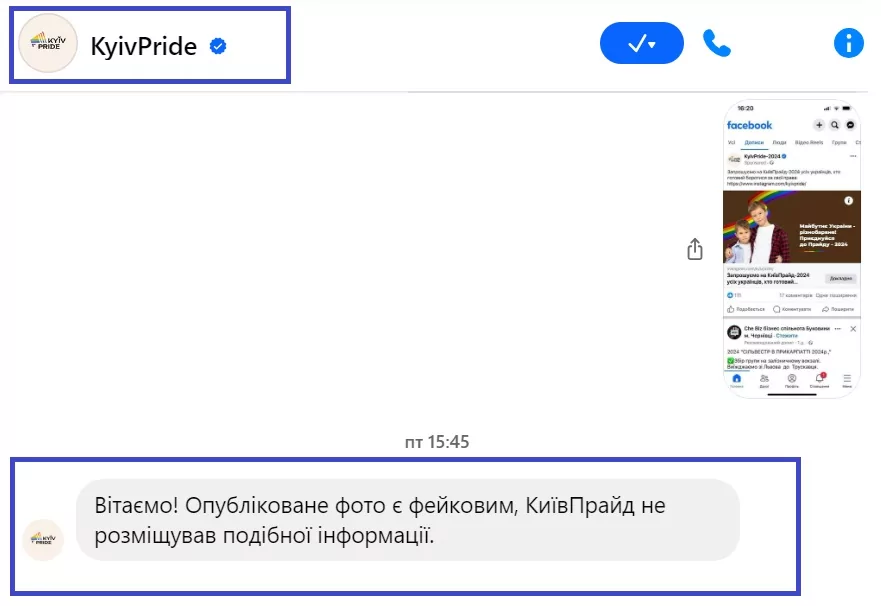The image size is (881, 606).
Task: Click the Messenger icon in Facebook screenshot header
Action: pos(850,125)
